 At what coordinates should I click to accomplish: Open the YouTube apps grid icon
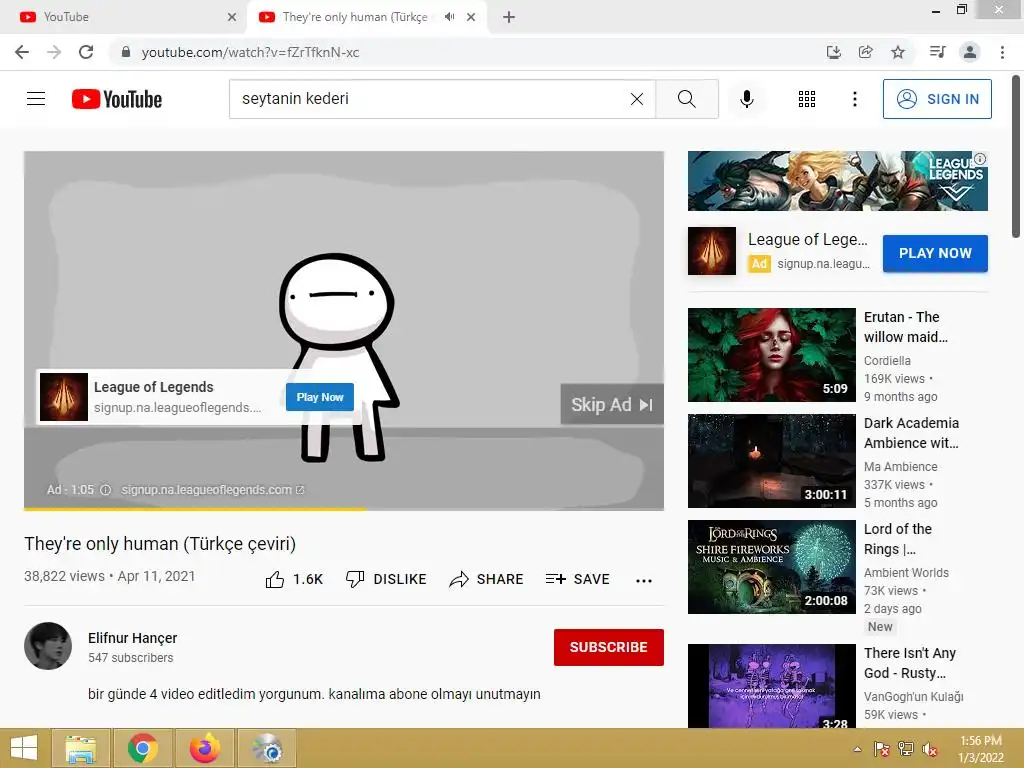coord(807,99)
